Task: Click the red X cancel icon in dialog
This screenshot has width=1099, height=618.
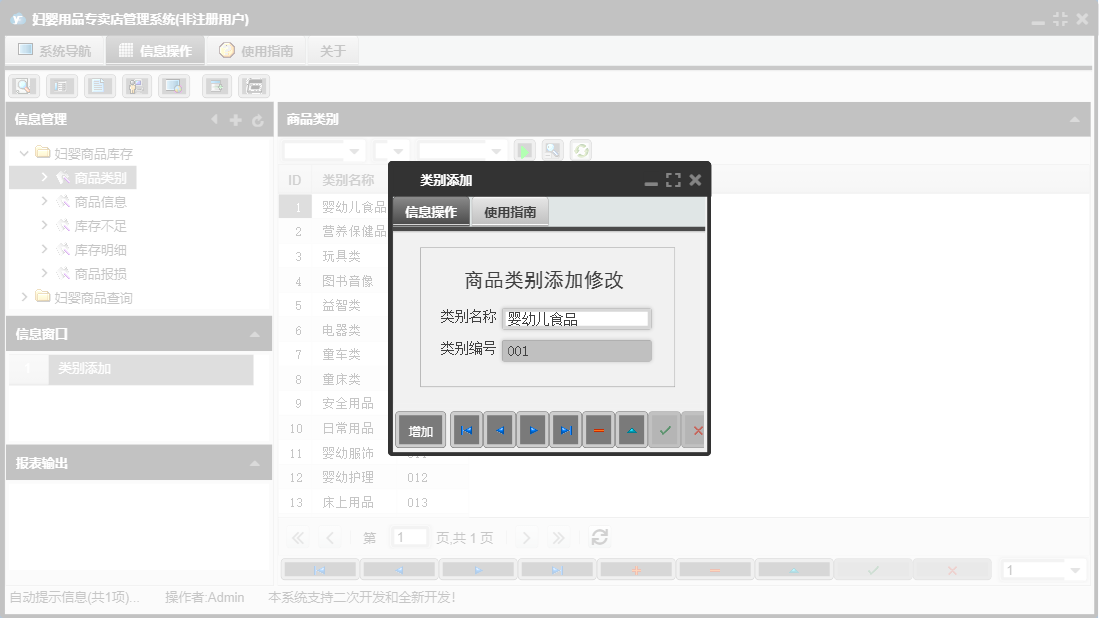Action: [x=697, y=430]
